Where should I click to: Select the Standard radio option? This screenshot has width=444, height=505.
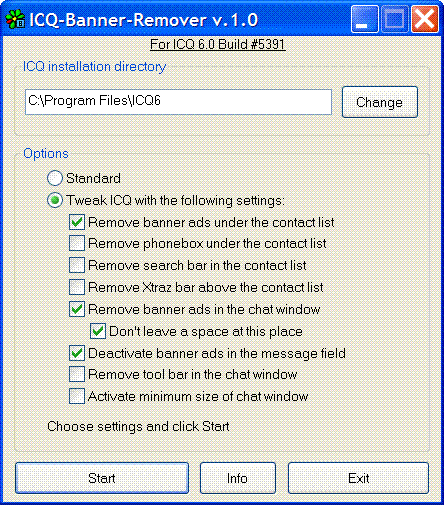tap(55, 178)
